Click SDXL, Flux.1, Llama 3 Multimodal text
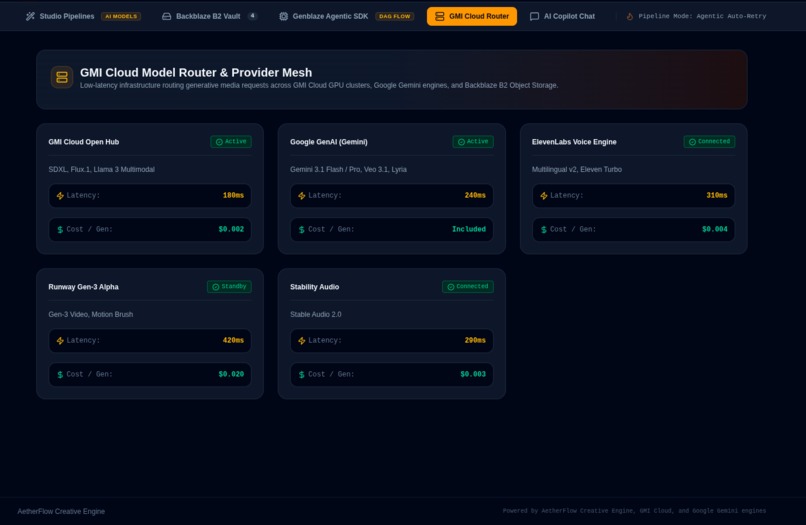 tap(101, 169)
